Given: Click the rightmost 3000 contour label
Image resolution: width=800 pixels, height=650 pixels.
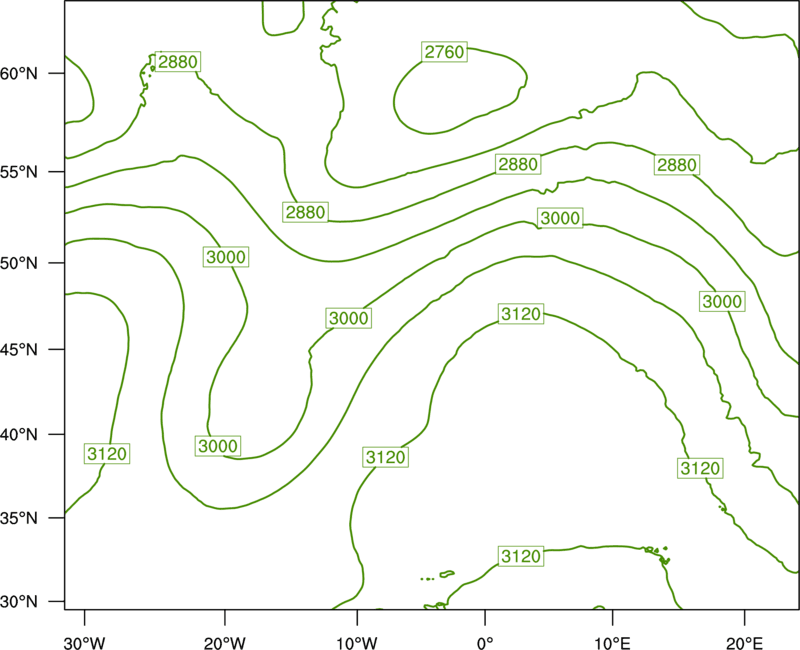Looking at the screenshot, I should [x=722, y=302].
